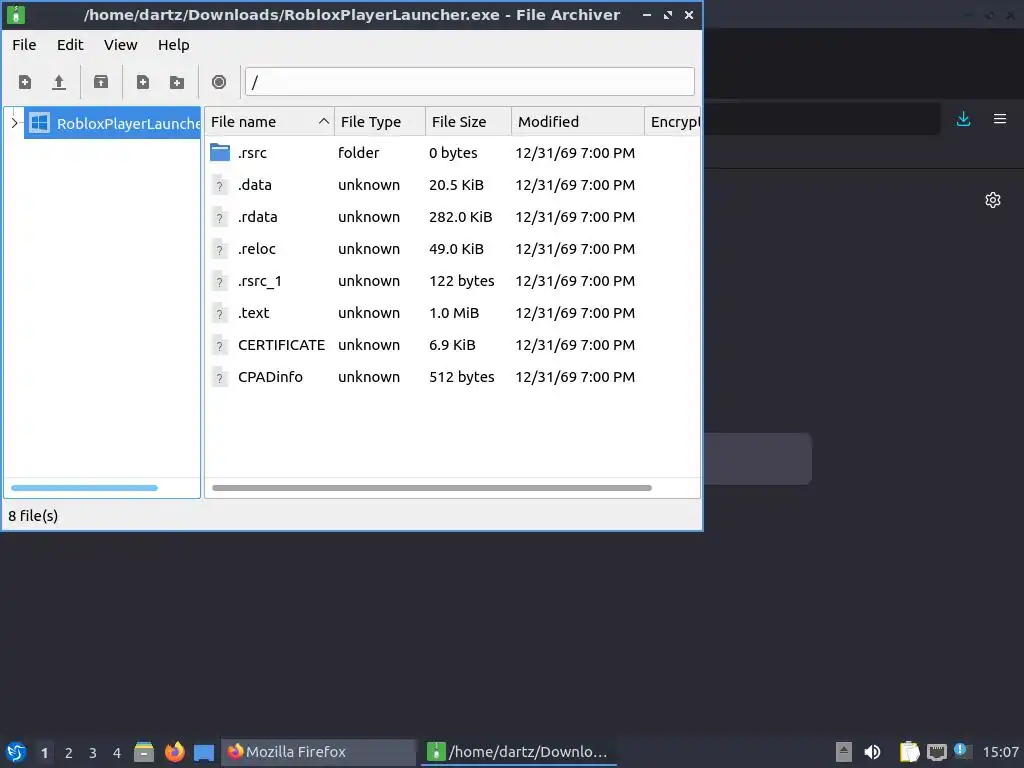
Task: Click the .rsrc blue folder icon
Action: click(x=220, y=153)
